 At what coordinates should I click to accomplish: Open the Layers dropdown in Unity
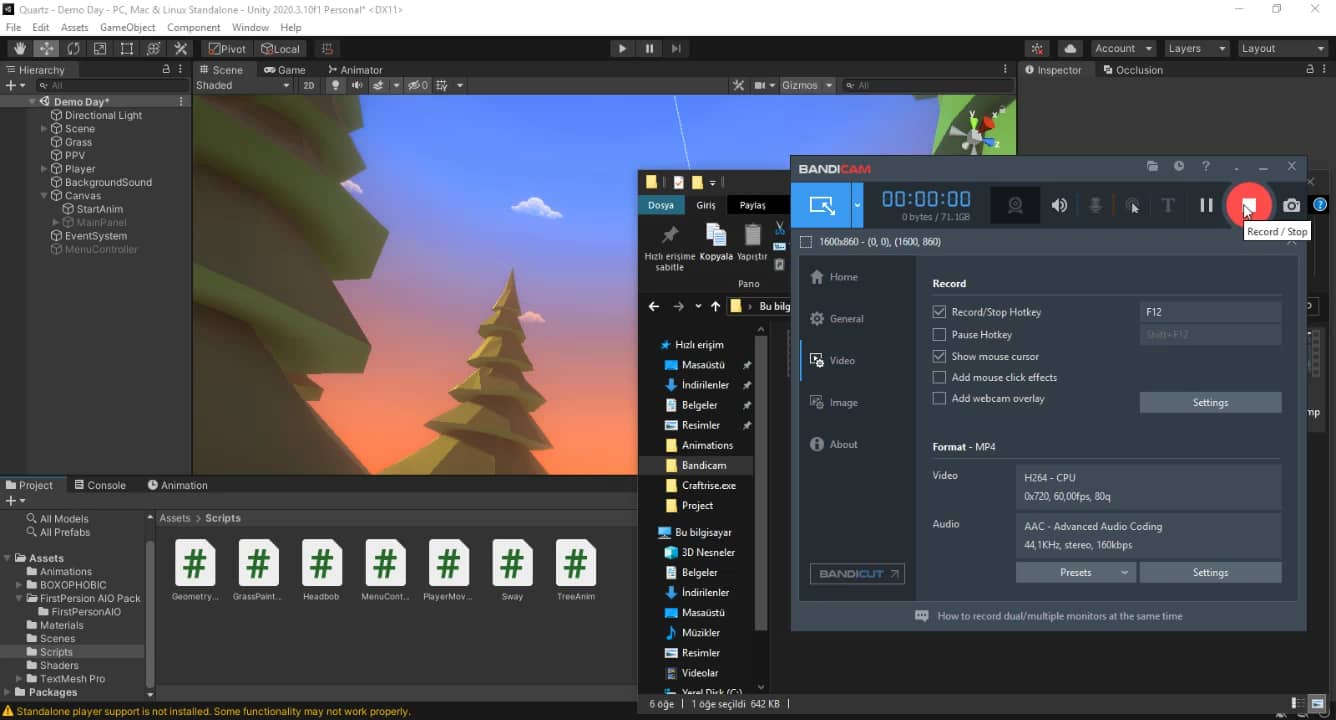[x=1196, y=48]
